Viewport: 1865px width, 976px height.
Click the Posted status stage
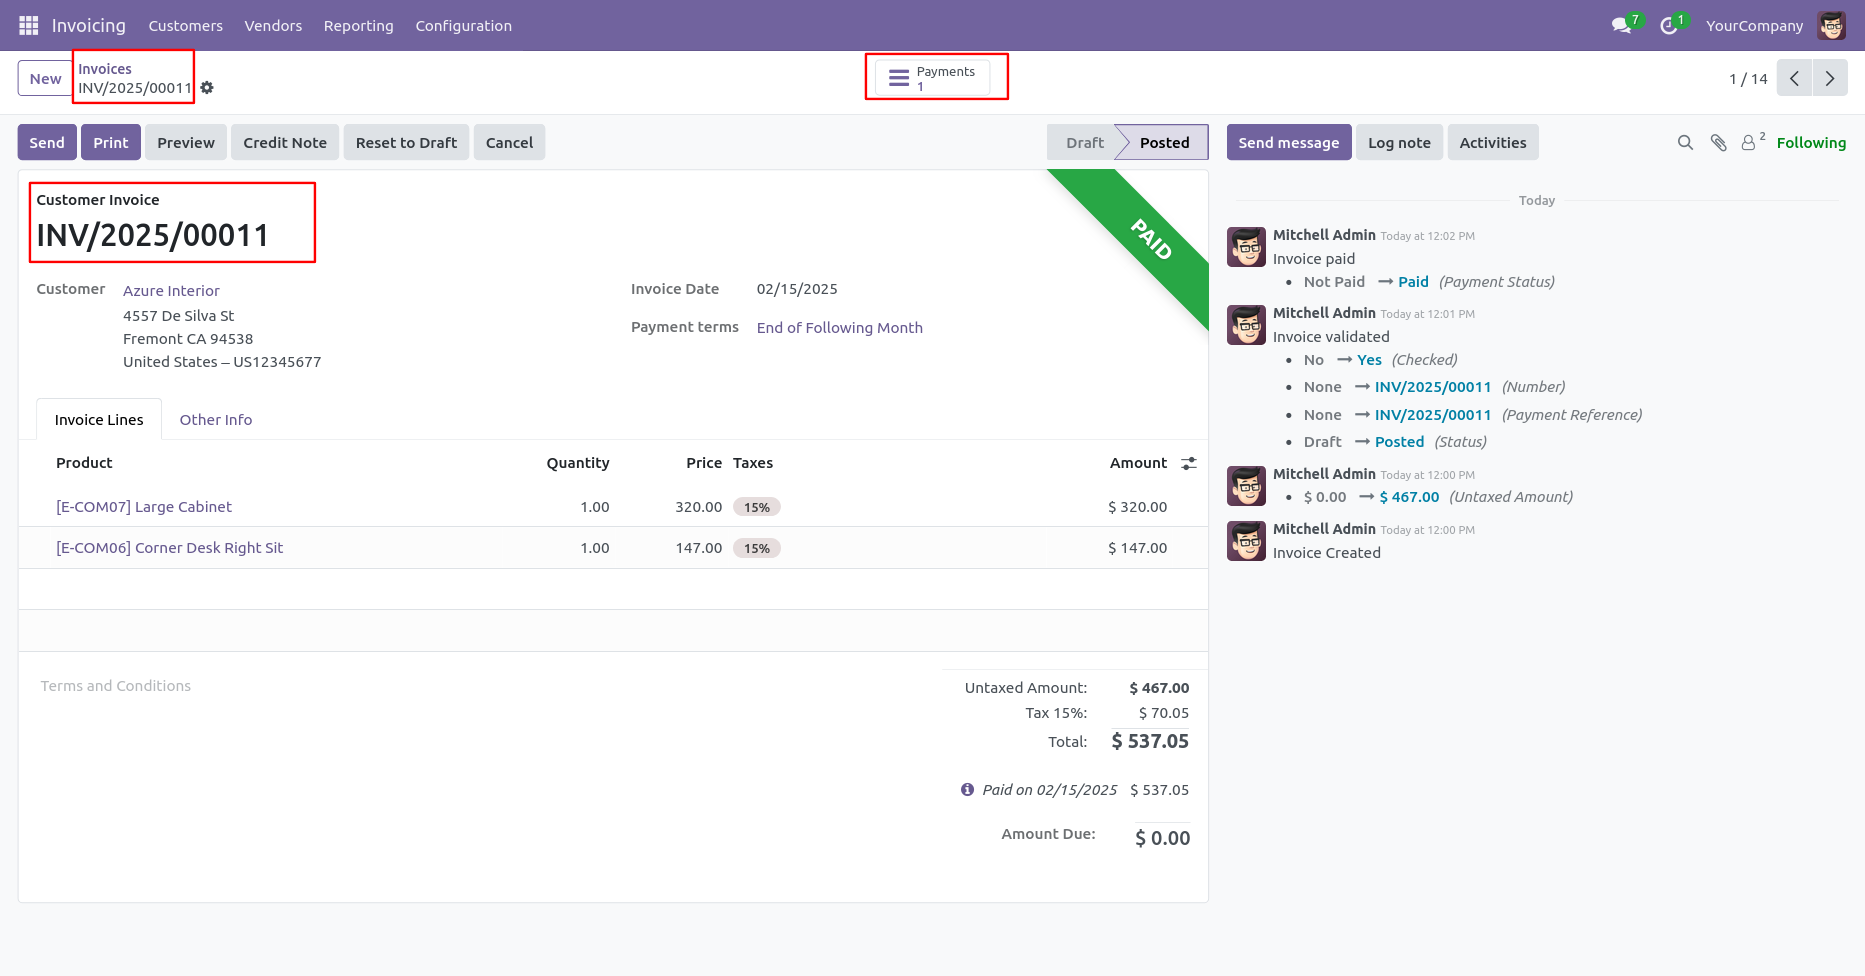(x=1164, y=142)
